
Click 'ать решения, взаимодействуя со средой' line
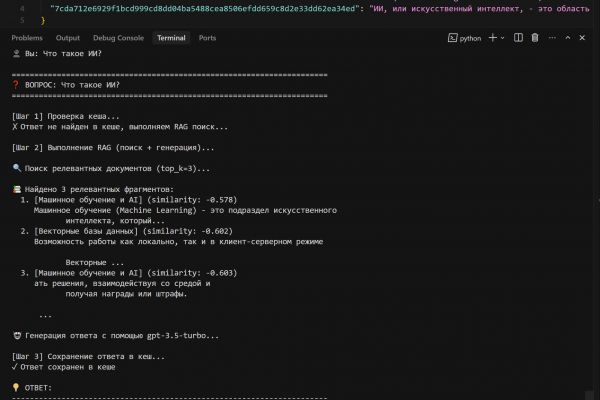click(122, 284)
